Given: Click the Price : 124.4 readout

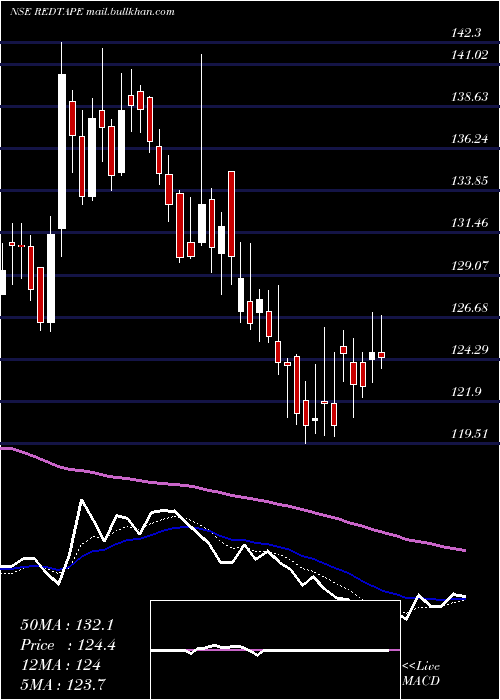Looking at the screenshot, I should pyautogui.click(x=68, y=645).
